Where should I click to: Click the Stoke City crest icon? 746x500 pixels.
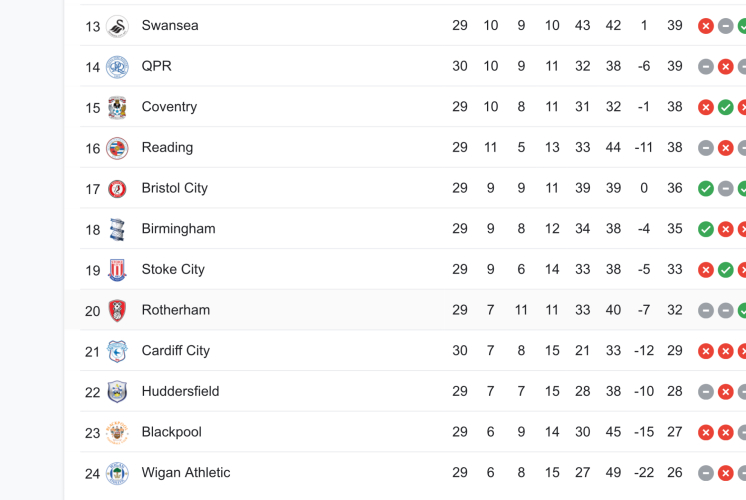[117, 270]
